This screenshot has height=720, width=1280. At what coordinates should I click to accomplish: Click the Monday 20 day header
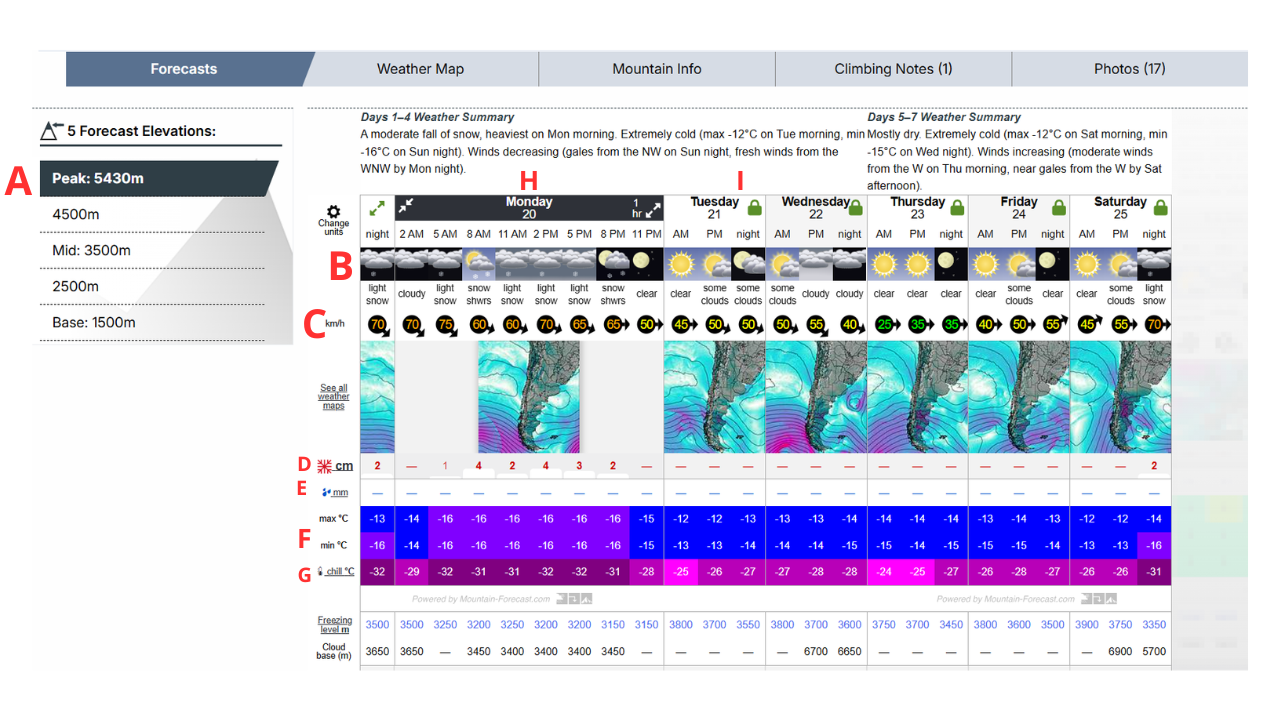pyautogui.click(x=529, y=208)
